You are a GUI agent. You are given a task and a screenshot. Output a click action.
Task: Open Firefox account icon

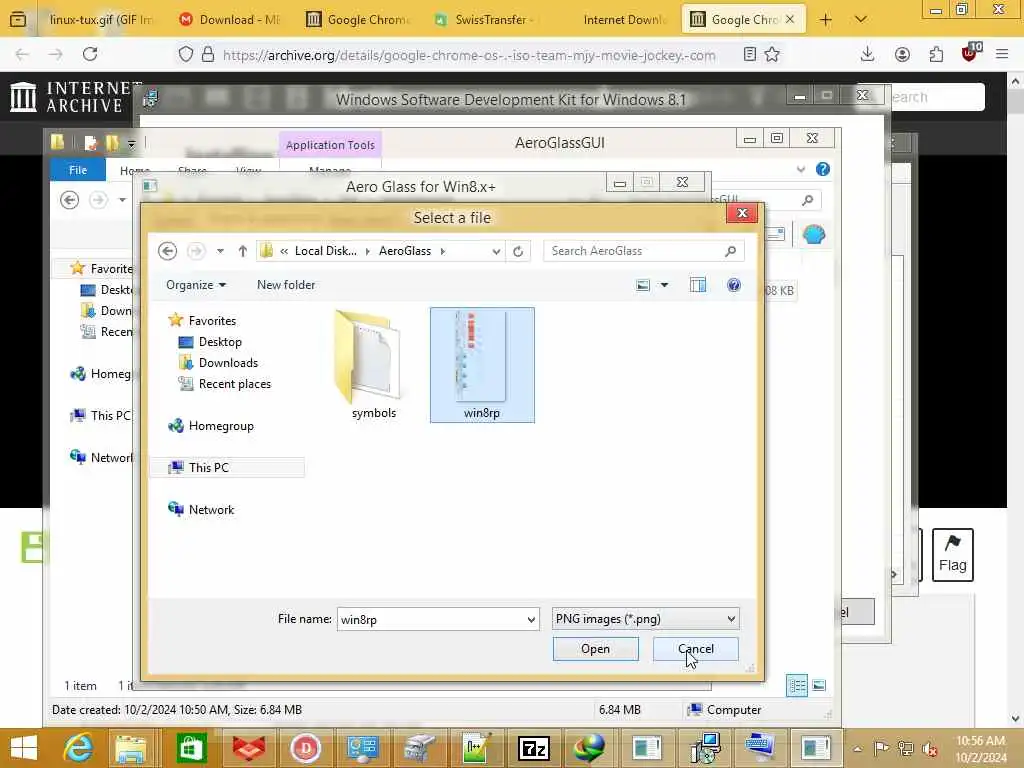click(x=902, y=55)
